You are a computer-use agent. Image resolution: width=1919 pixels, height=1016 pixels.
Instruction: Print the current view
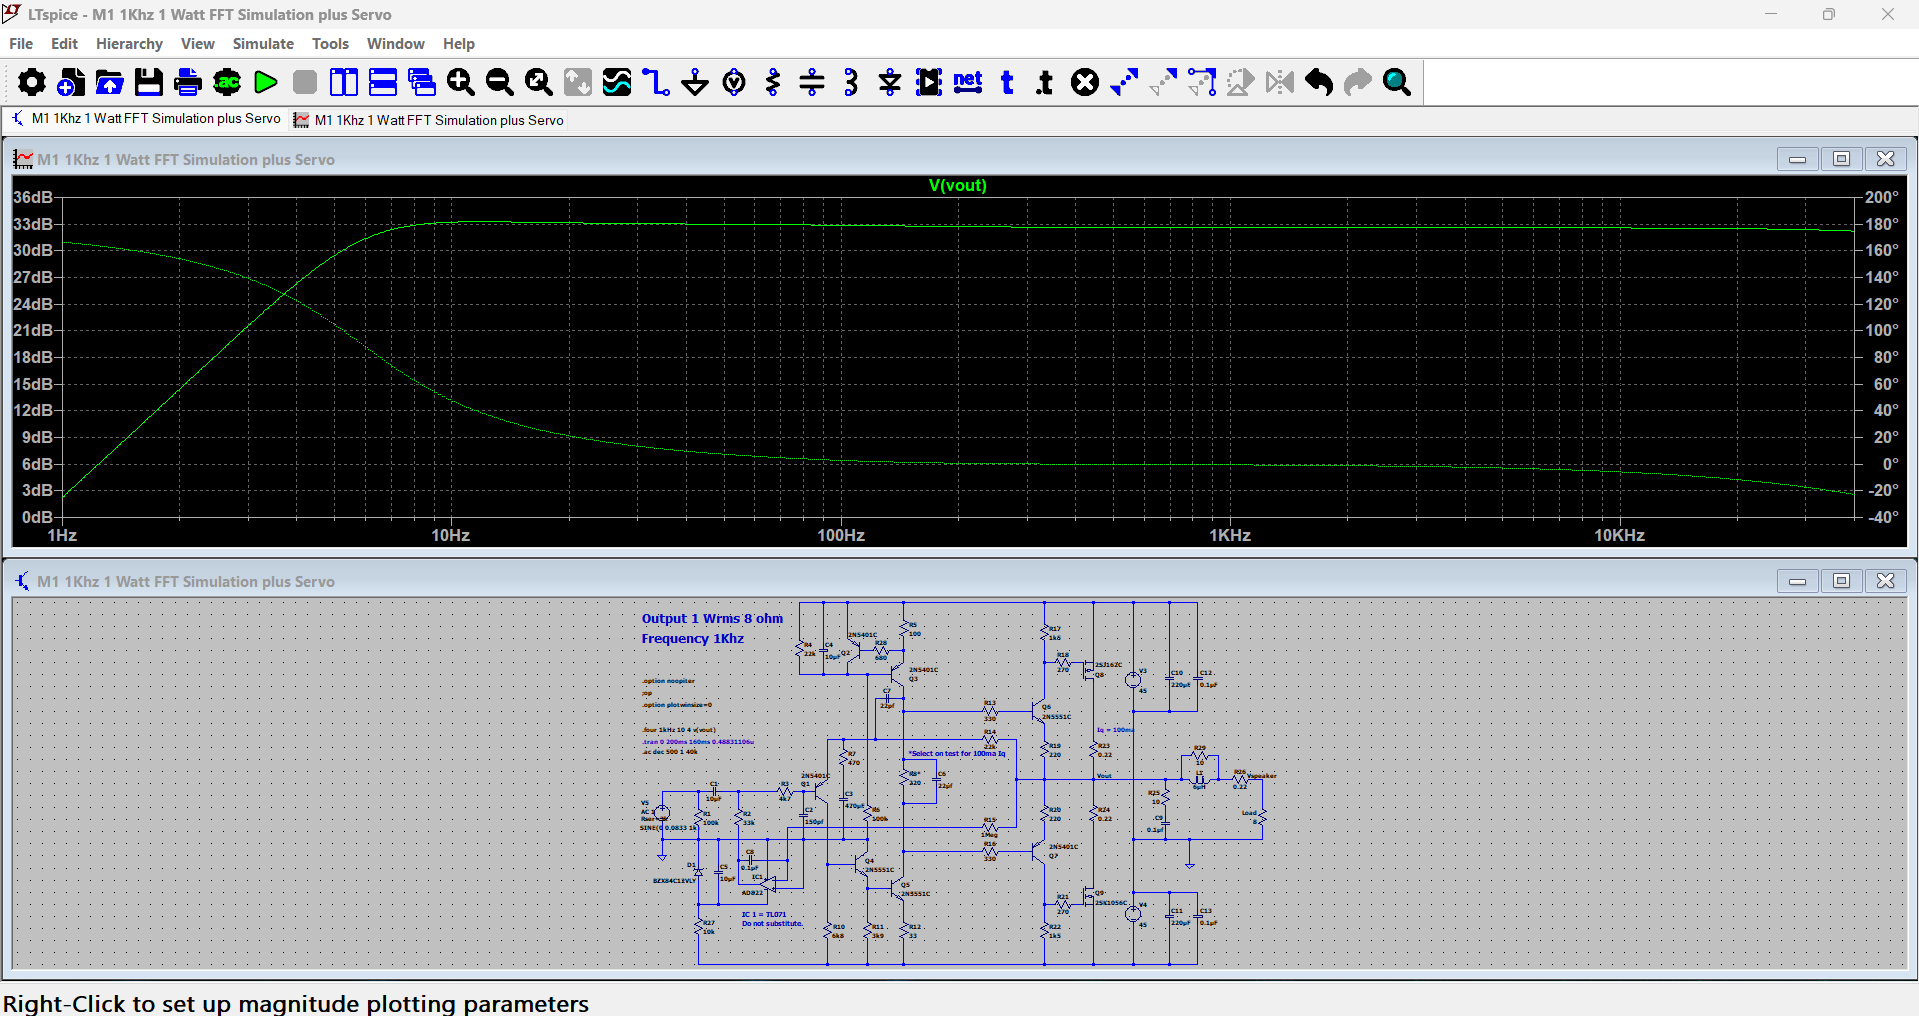point(188,82)
